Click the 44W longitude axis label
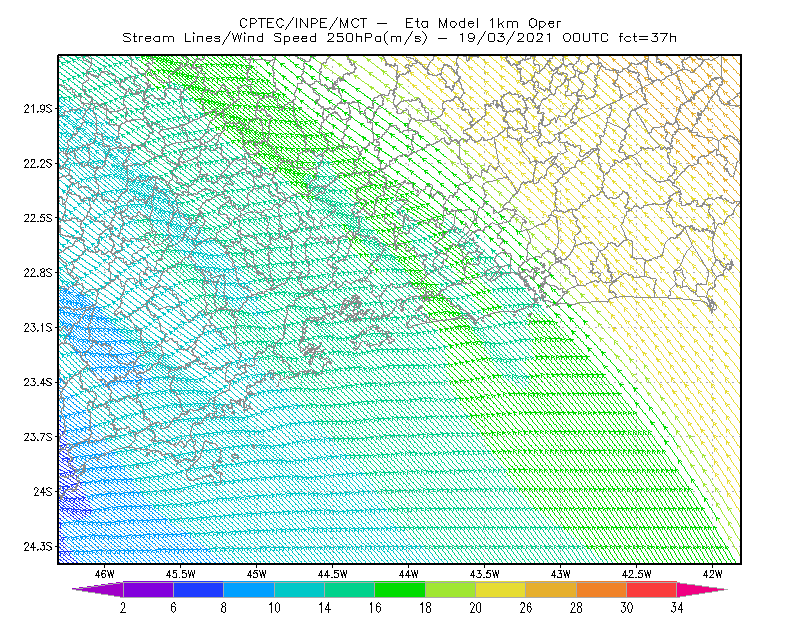 [408, 574]
